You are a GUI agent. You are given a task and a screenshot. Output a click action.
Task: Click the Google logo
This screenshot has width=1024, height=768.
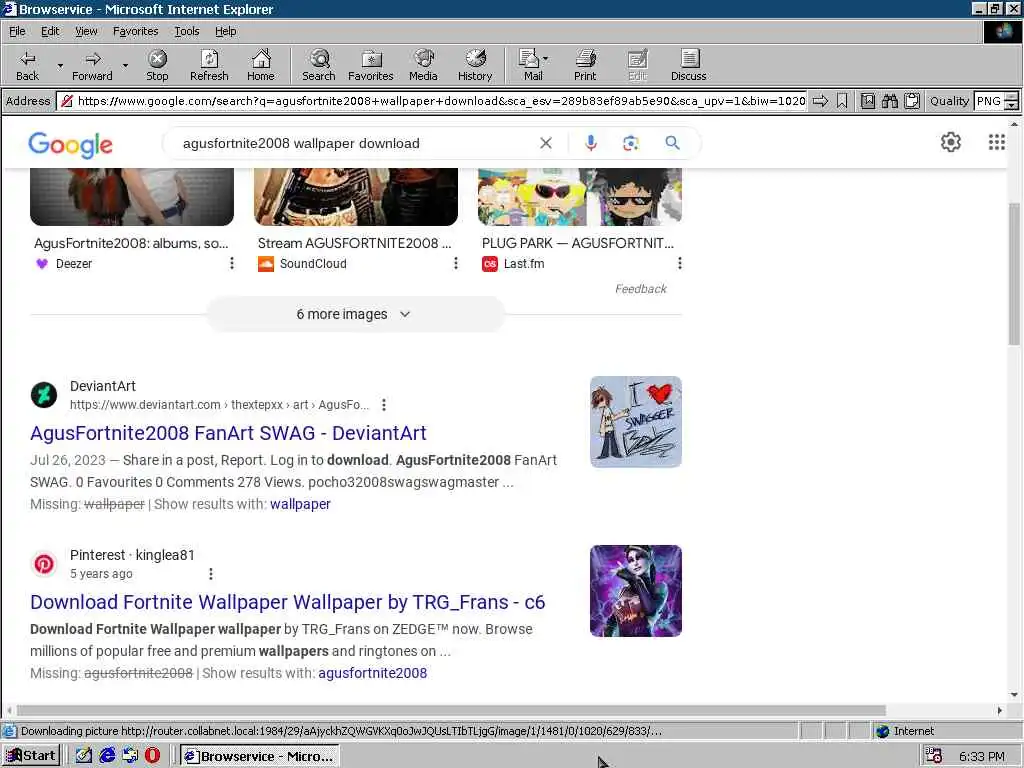click(71, 145)
